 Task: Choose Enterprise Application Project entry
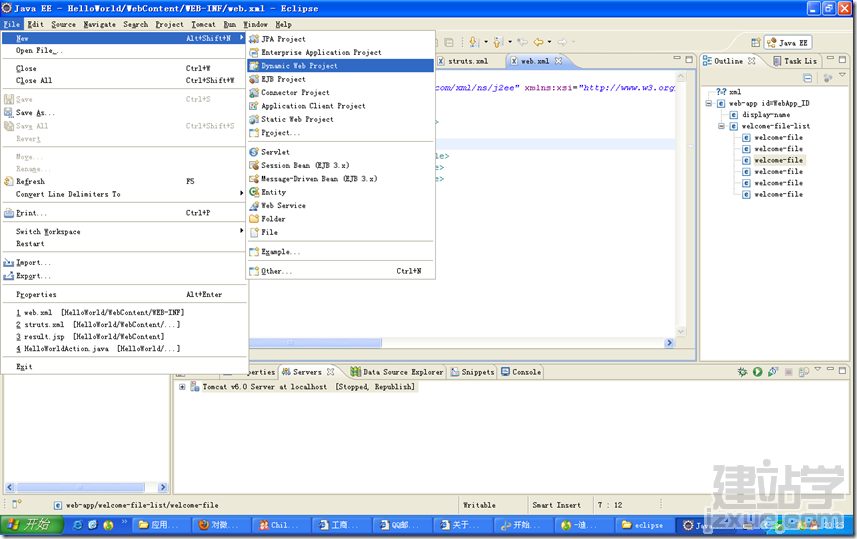tap(341, 52)
